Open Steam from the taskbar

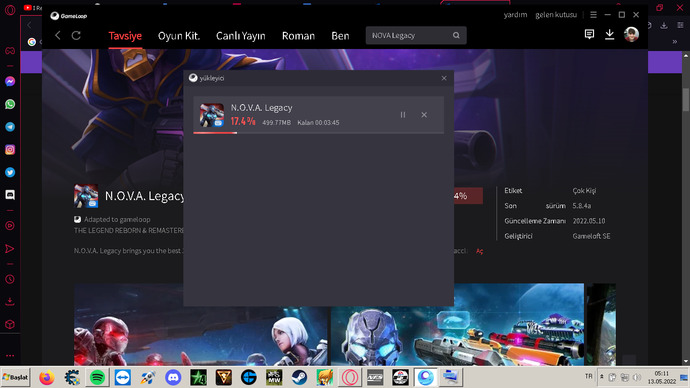click(299, 377)
